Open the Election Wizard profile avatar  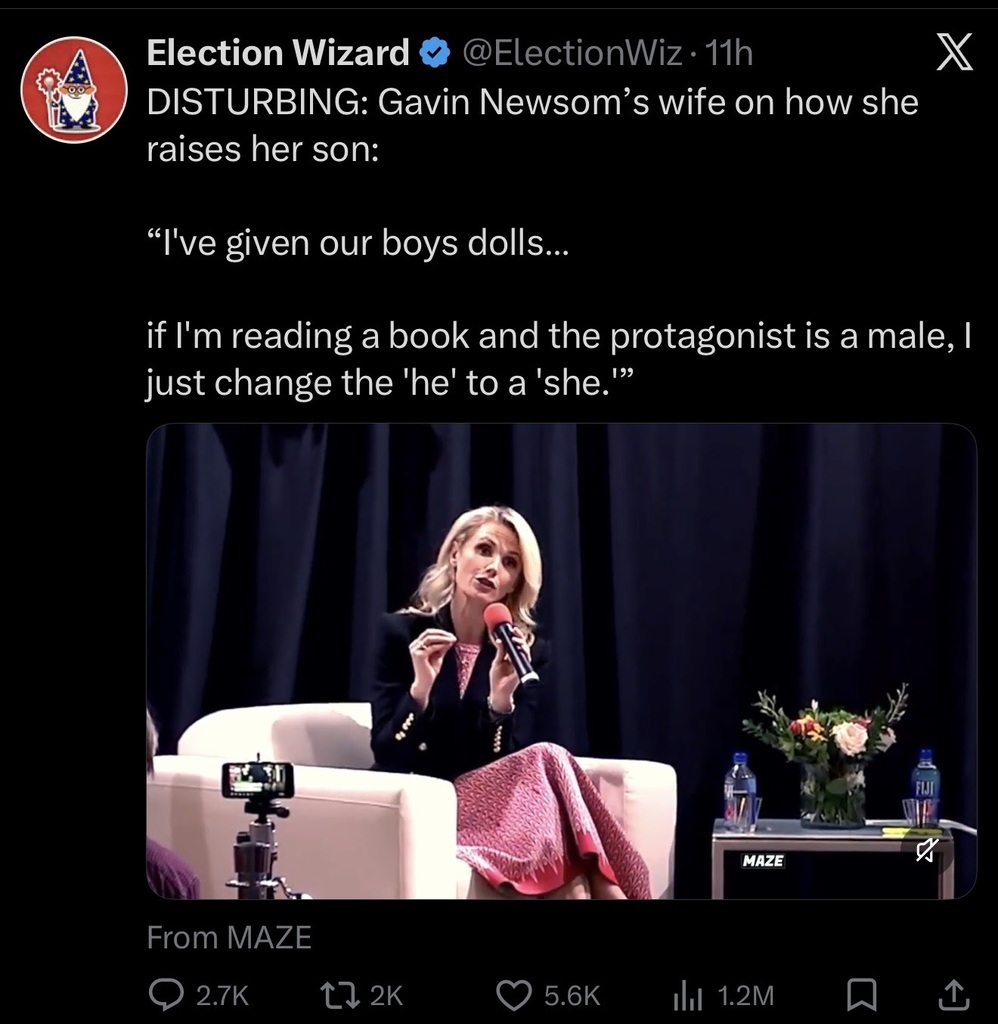coord(74,90)
